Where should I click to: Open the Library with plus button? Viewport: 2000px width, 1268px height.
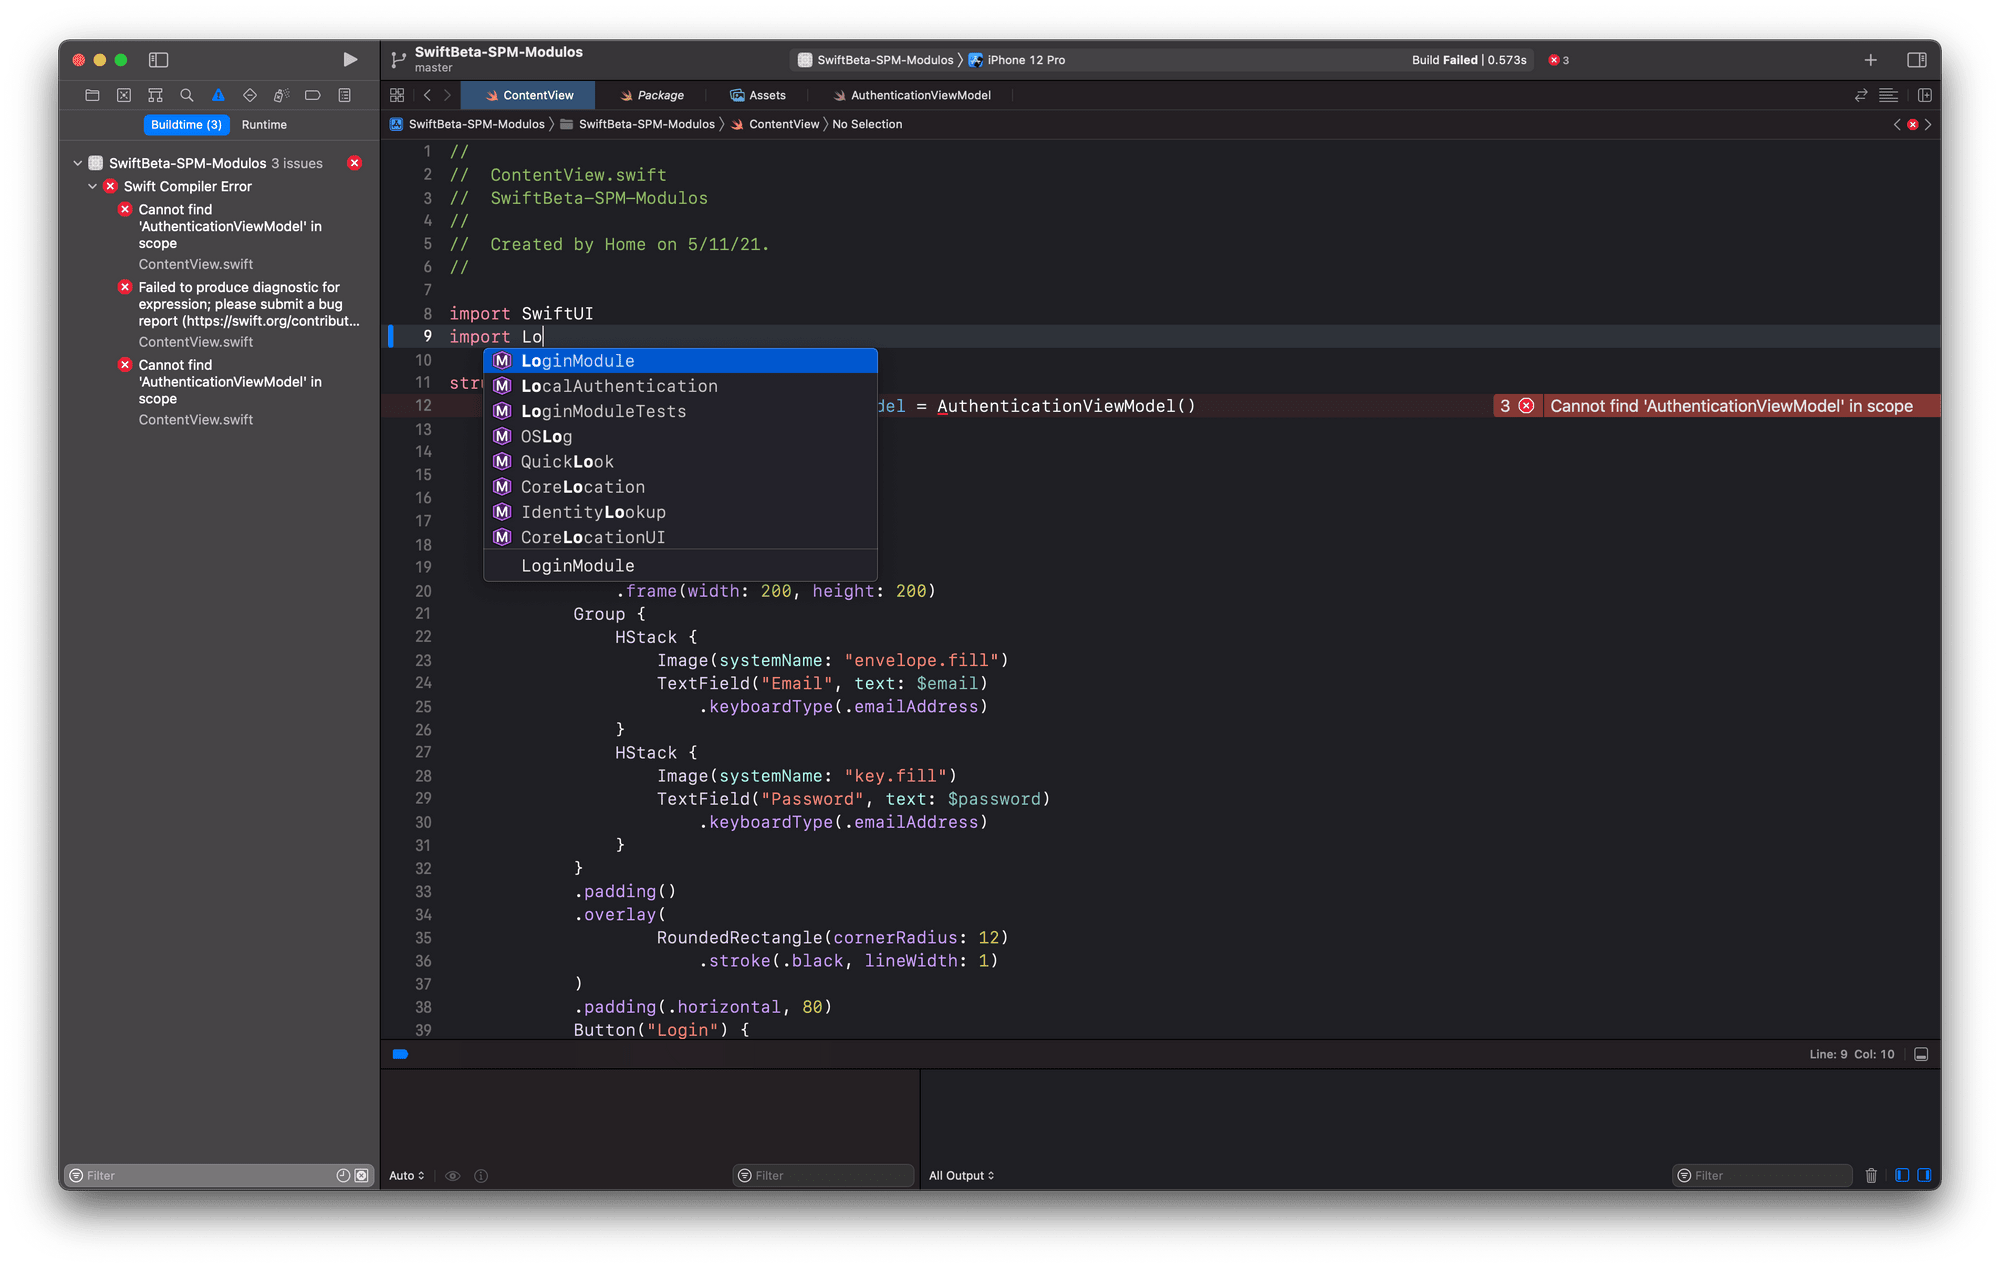pyautogui.click(x=1870, y=60)
